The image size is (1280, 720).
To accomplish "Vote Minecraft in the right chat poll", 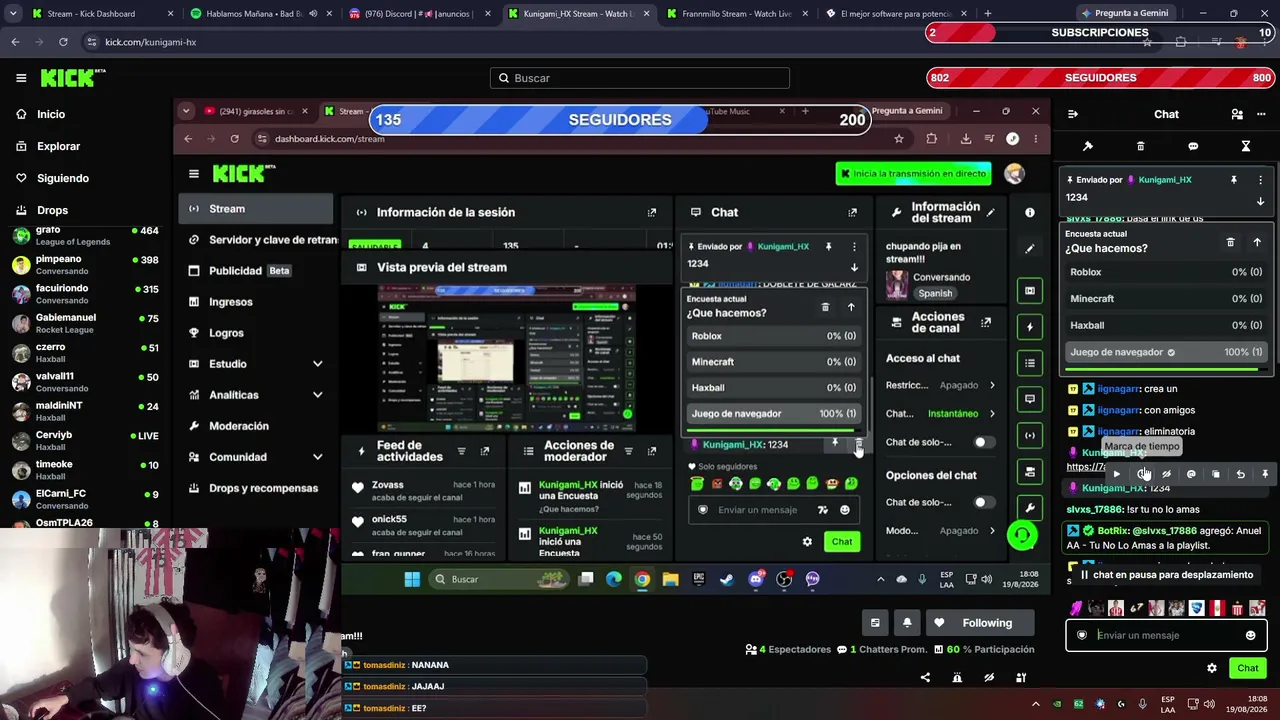I will pyautogui.click(x=1166, y=298).
